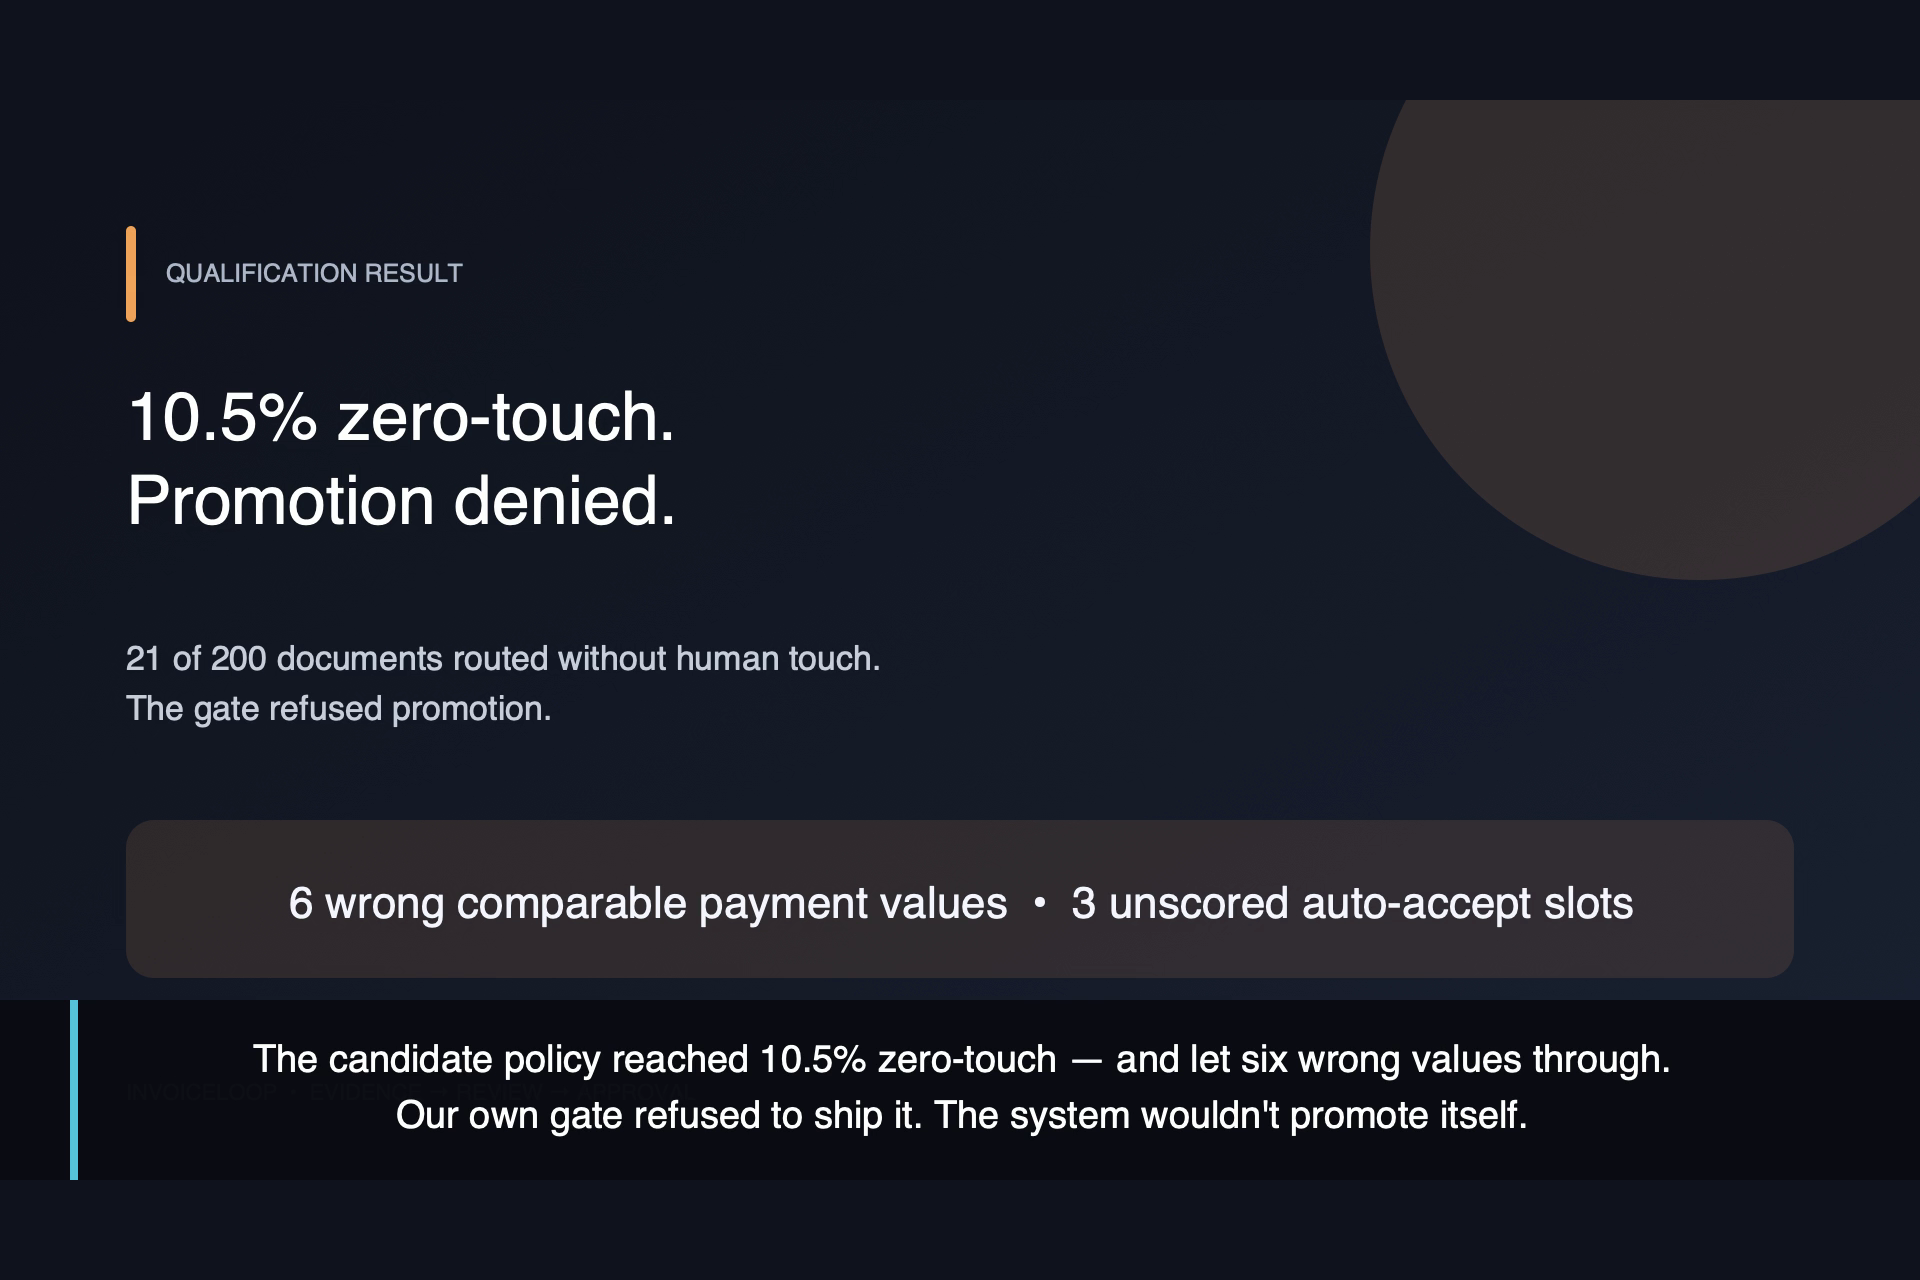Screen dimensions: 1920x1280
Task: Click the dark bottom bar below the caption
Action: (960, 1230)
